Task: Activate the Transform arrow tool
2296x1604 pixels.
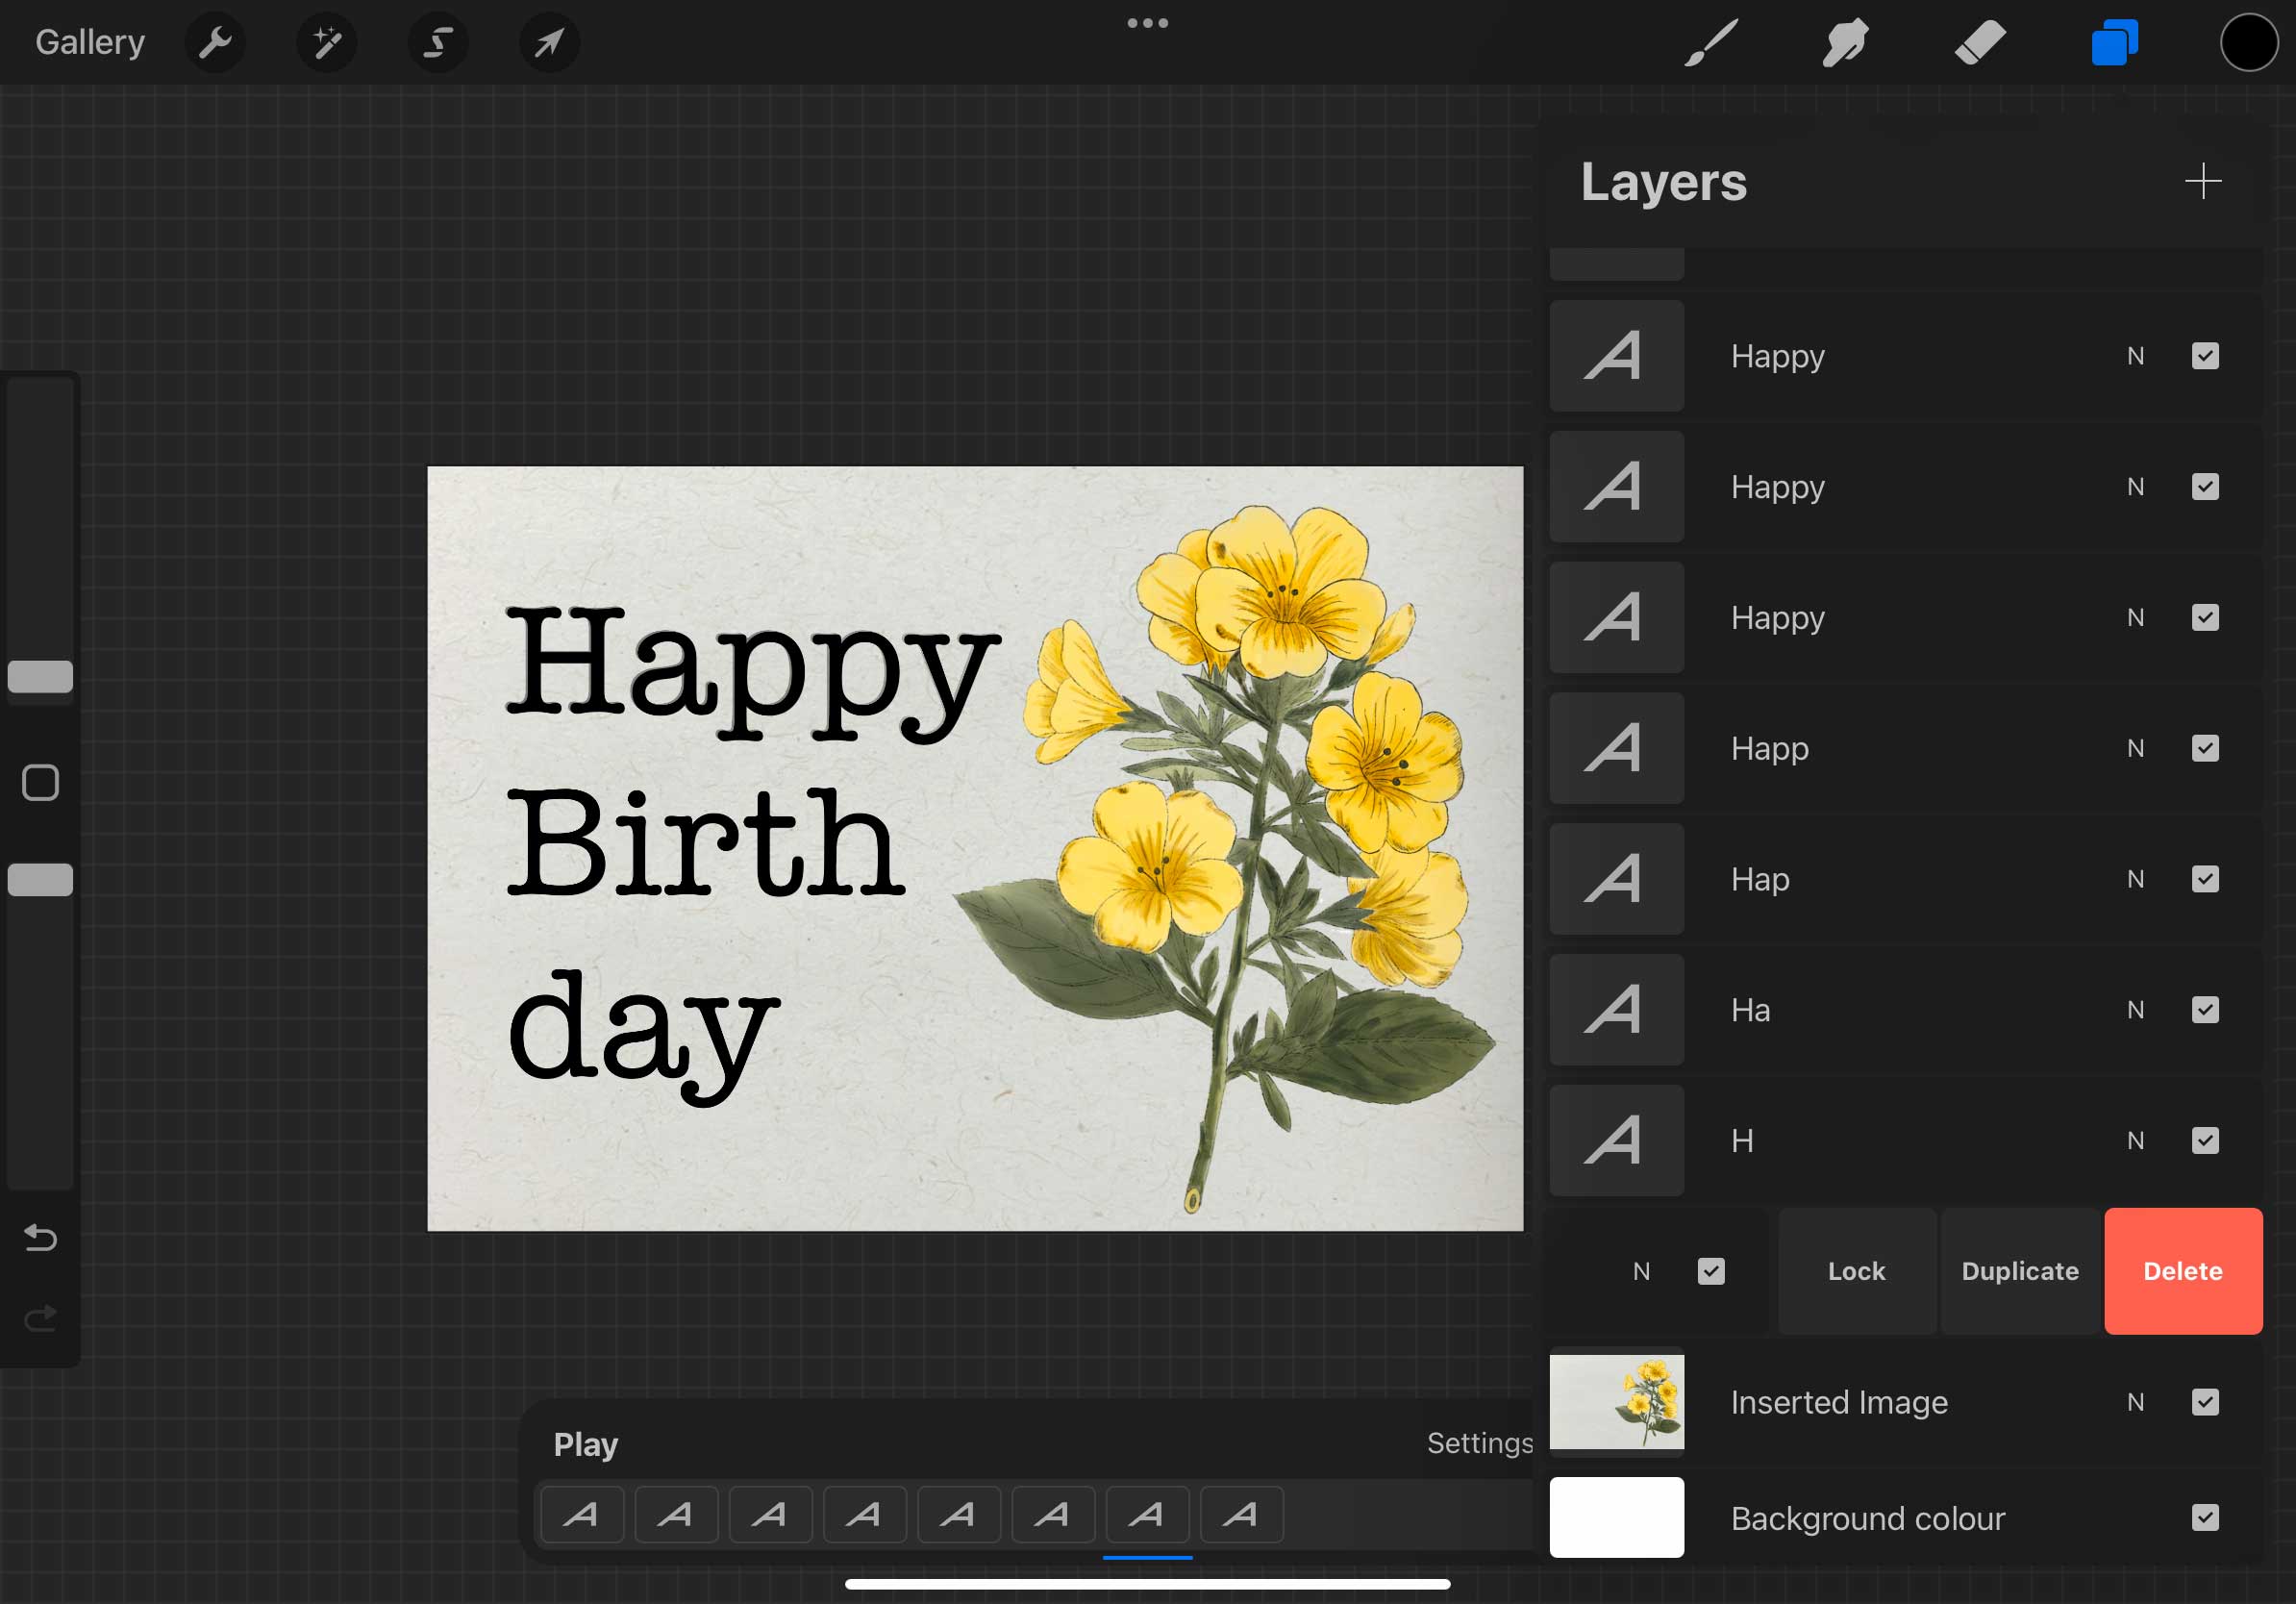Action: 549,43
